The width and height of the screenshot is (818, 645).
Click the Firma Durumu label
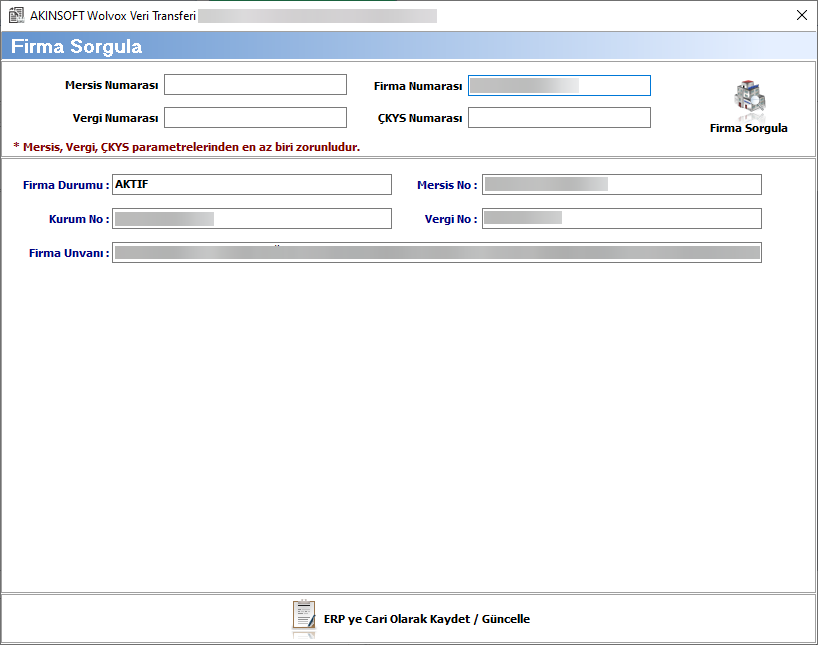coord(66,185)
